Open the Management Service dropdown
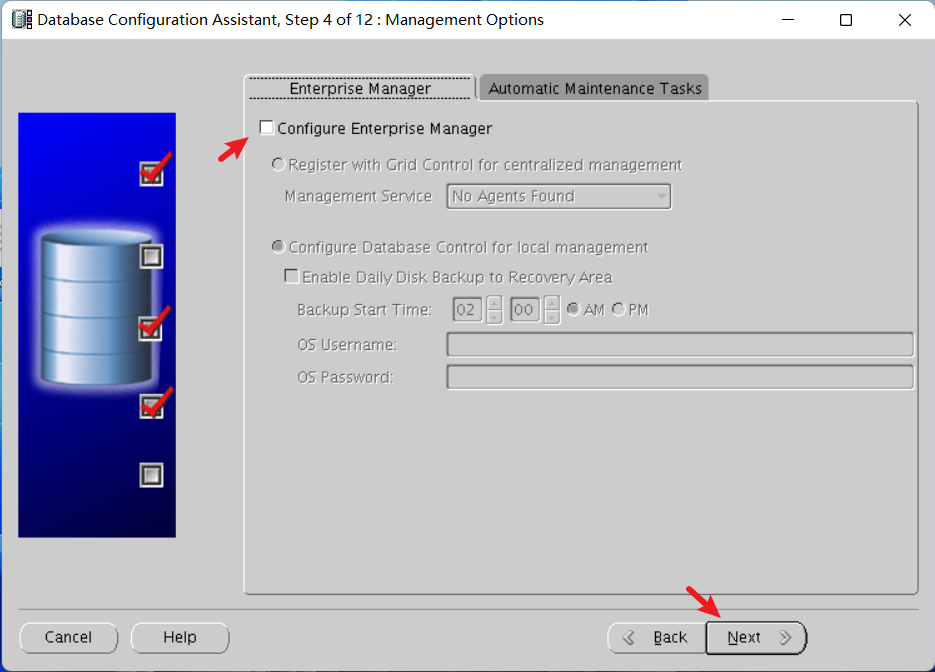The image size is (935, 672). (x=559, y=196)
